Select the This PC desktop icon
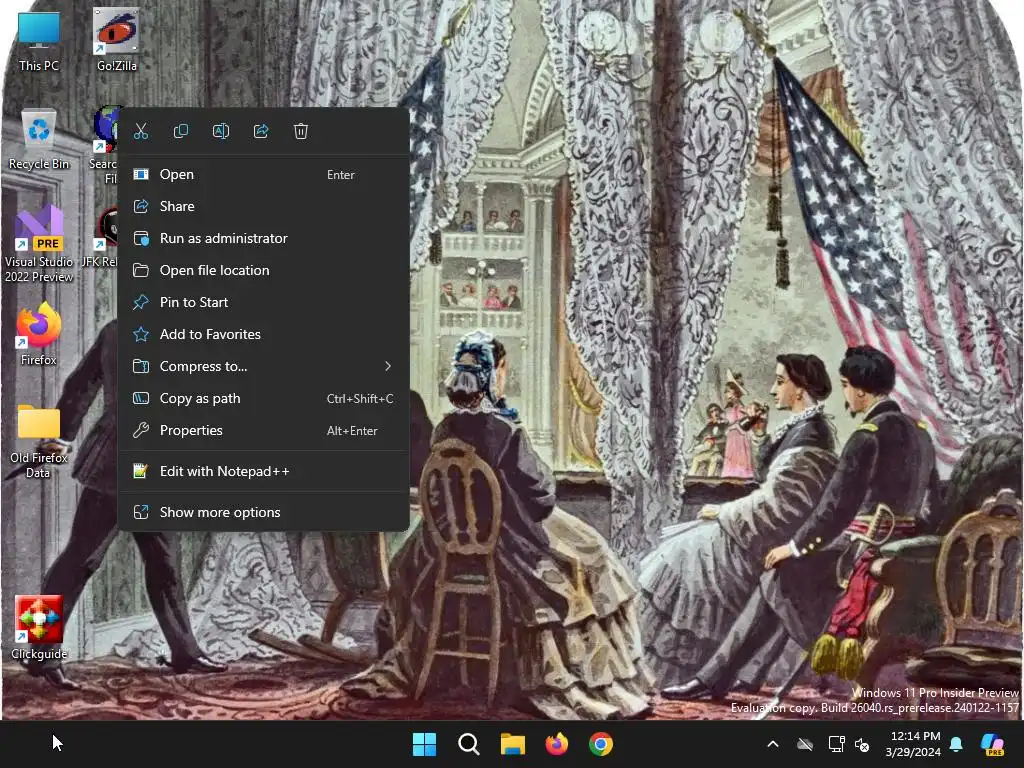 coord(39,40)
